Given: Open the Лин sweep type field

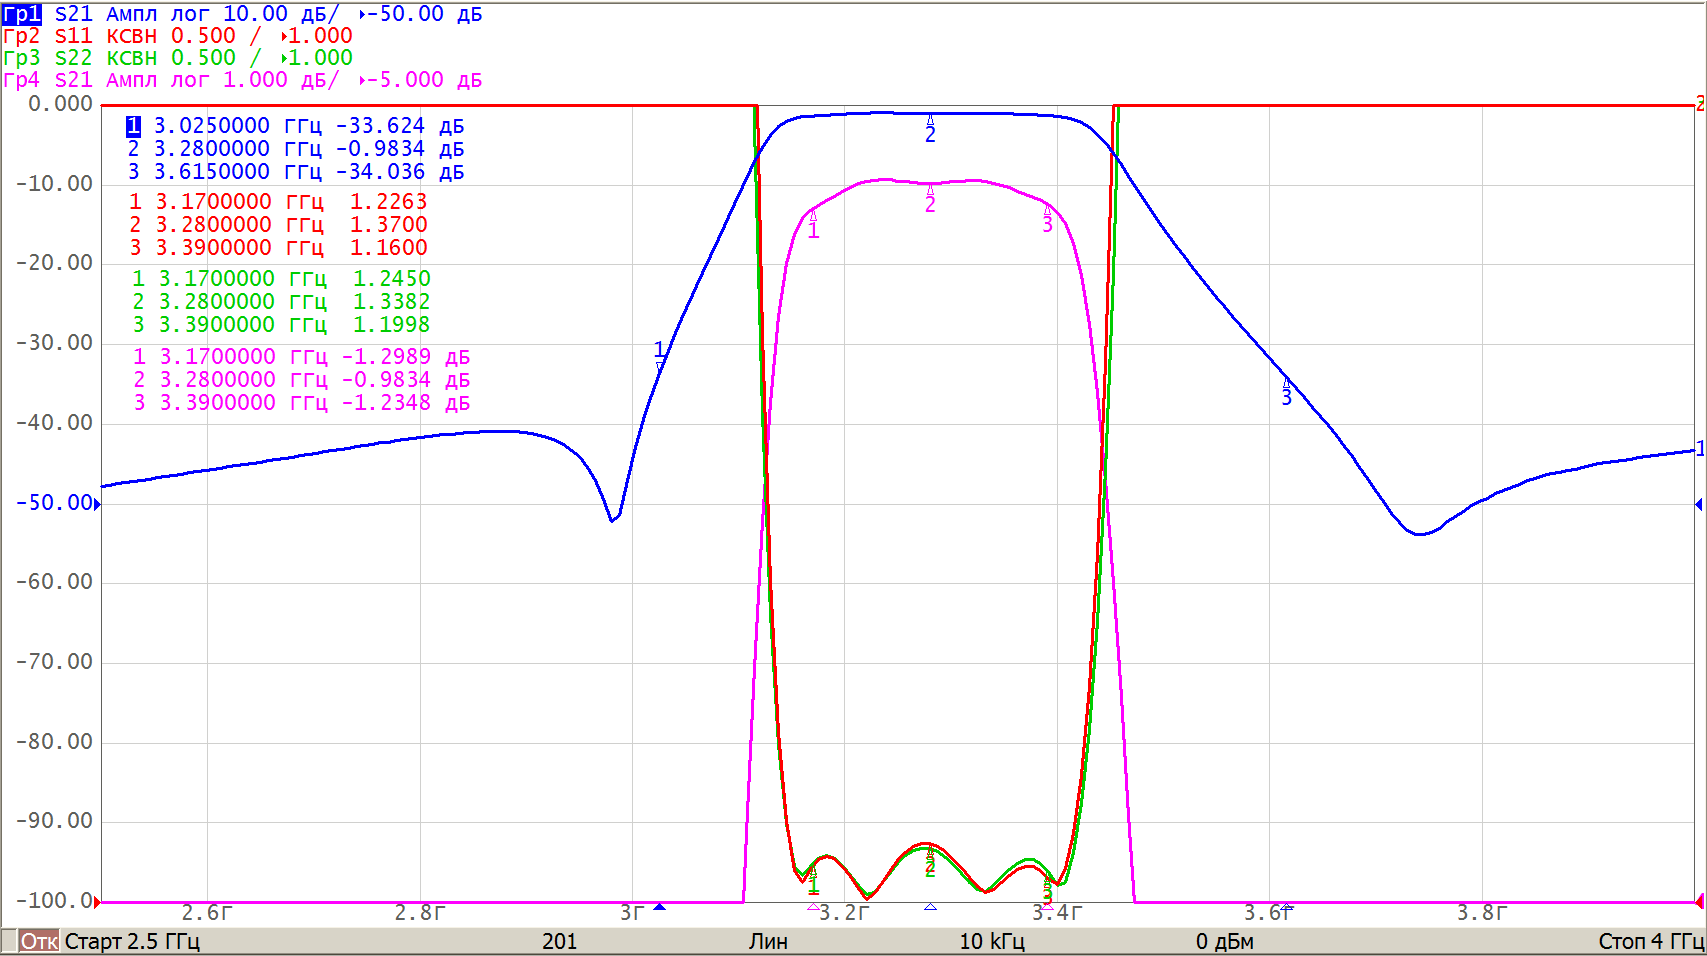Looking at the screenshot, I should point(768,941).
